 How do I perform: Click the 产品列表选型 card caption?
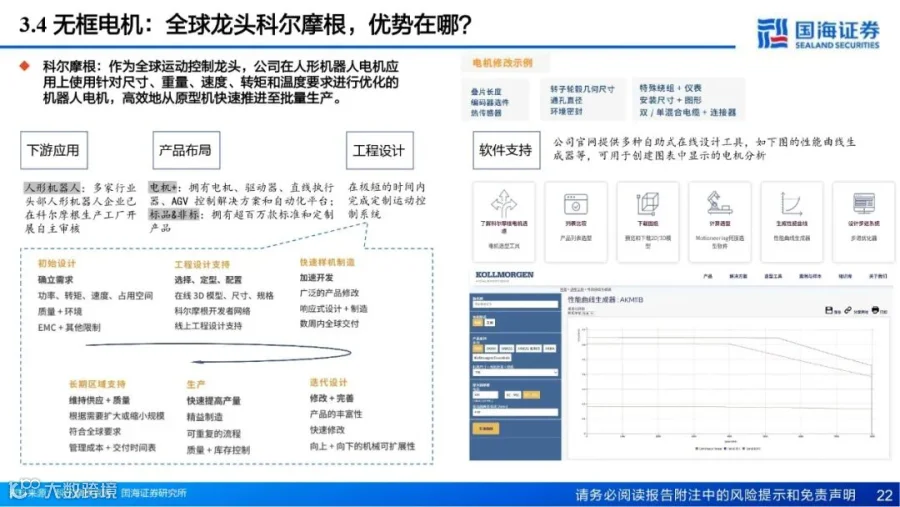click(x=575, y=238)
